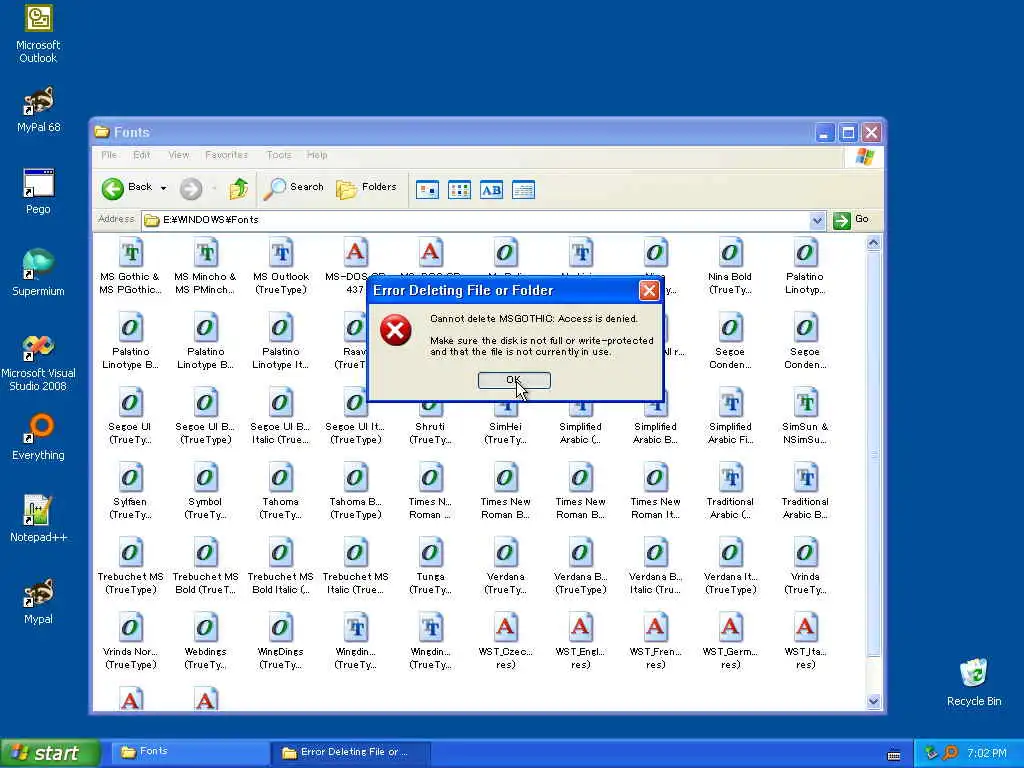Click the keyboard icon near the tray
The width and height of the screenshot is (1024, 768).
pyautogui.click(x=894, y=755)
